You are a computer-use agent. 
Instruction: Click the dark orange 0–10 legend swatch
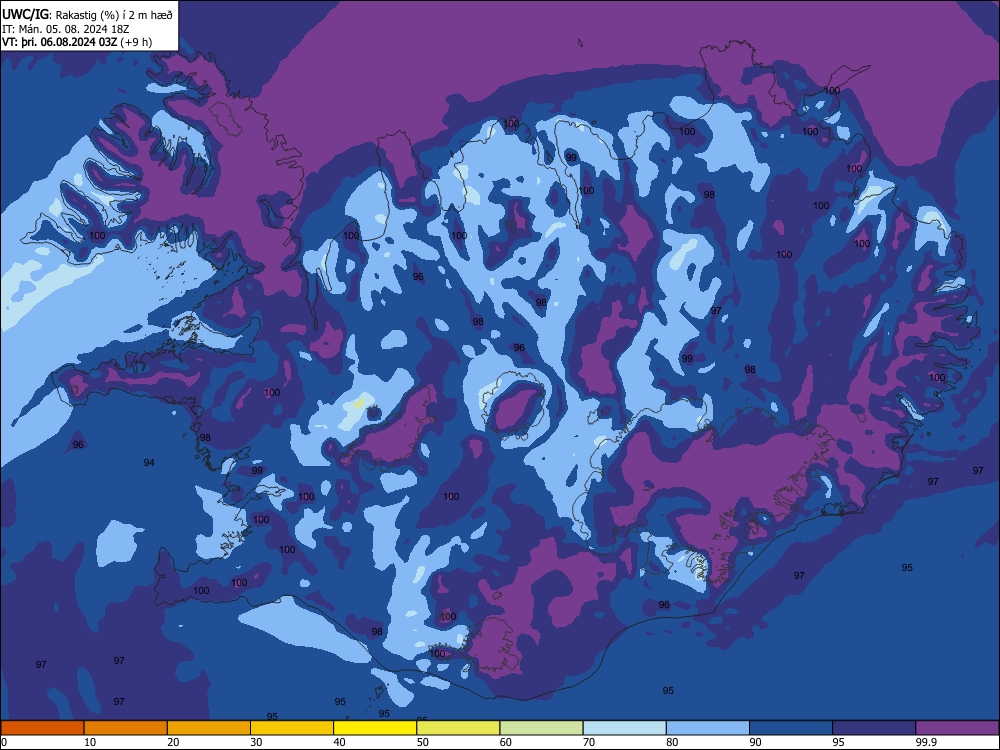[x=42, y=728]
